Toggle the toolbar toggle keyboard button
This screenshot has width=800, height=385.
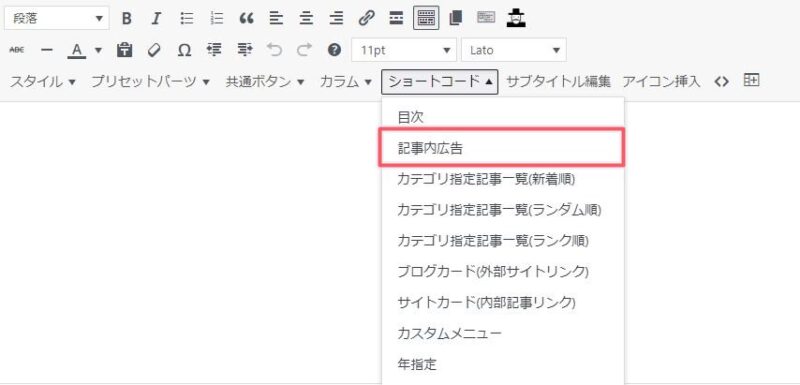click(426, 19)
